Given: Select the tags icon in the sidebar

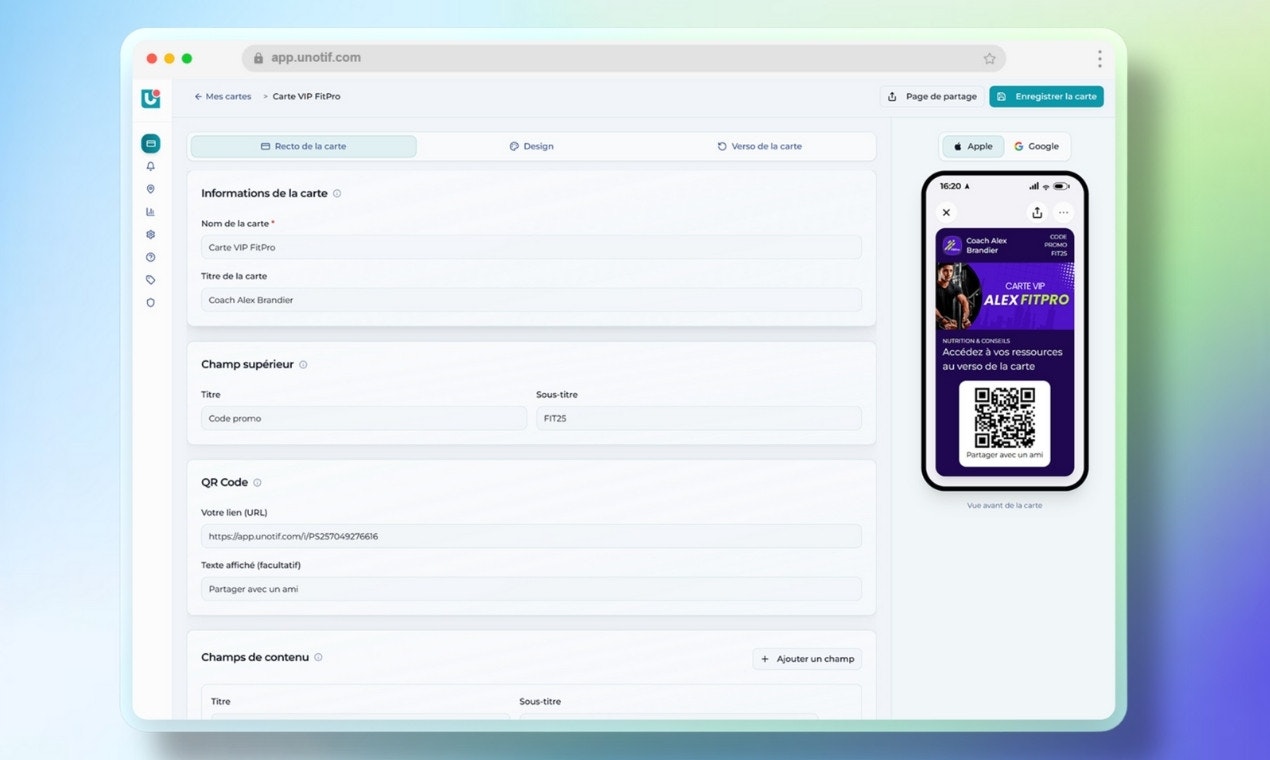Looking at the screenshot, I should tap(150, 280).
